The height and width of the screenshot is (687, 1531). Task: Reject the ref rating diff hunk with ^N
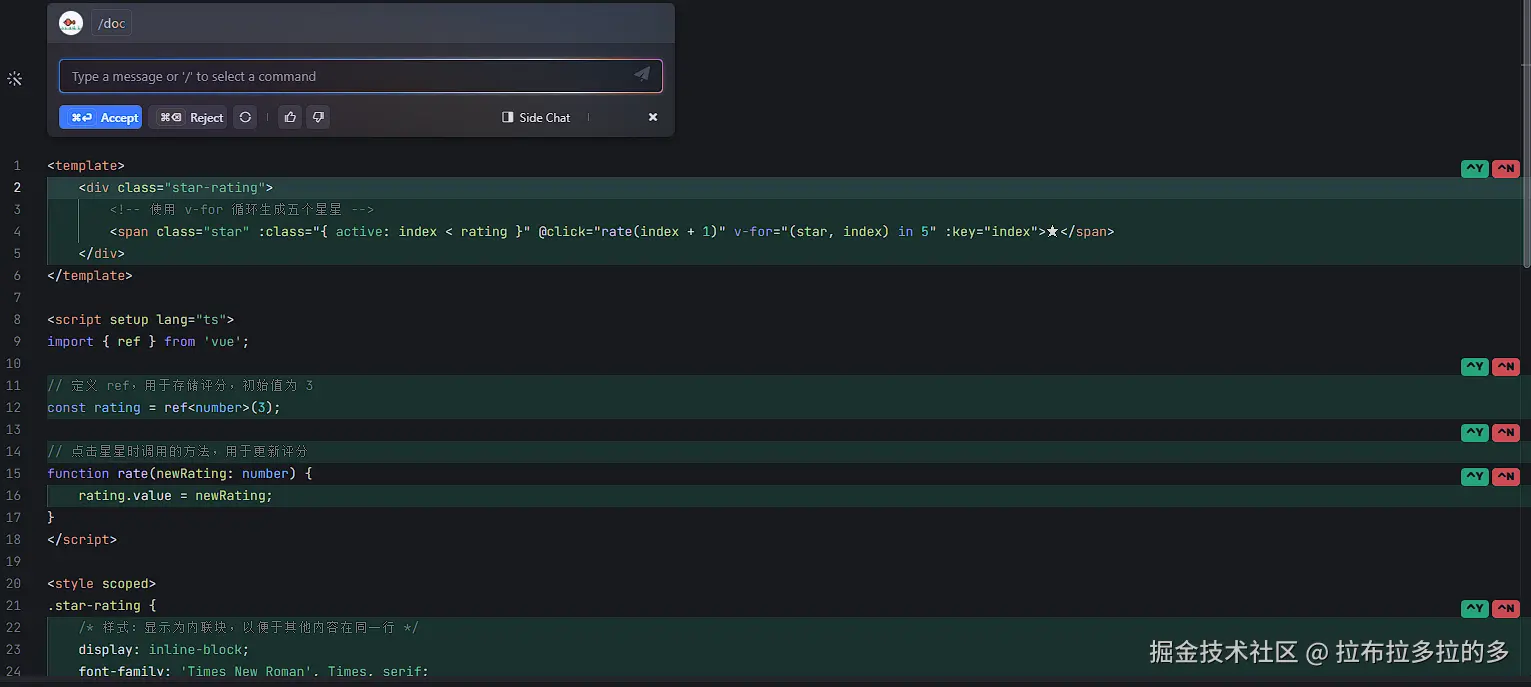(x=1505, y=367)
